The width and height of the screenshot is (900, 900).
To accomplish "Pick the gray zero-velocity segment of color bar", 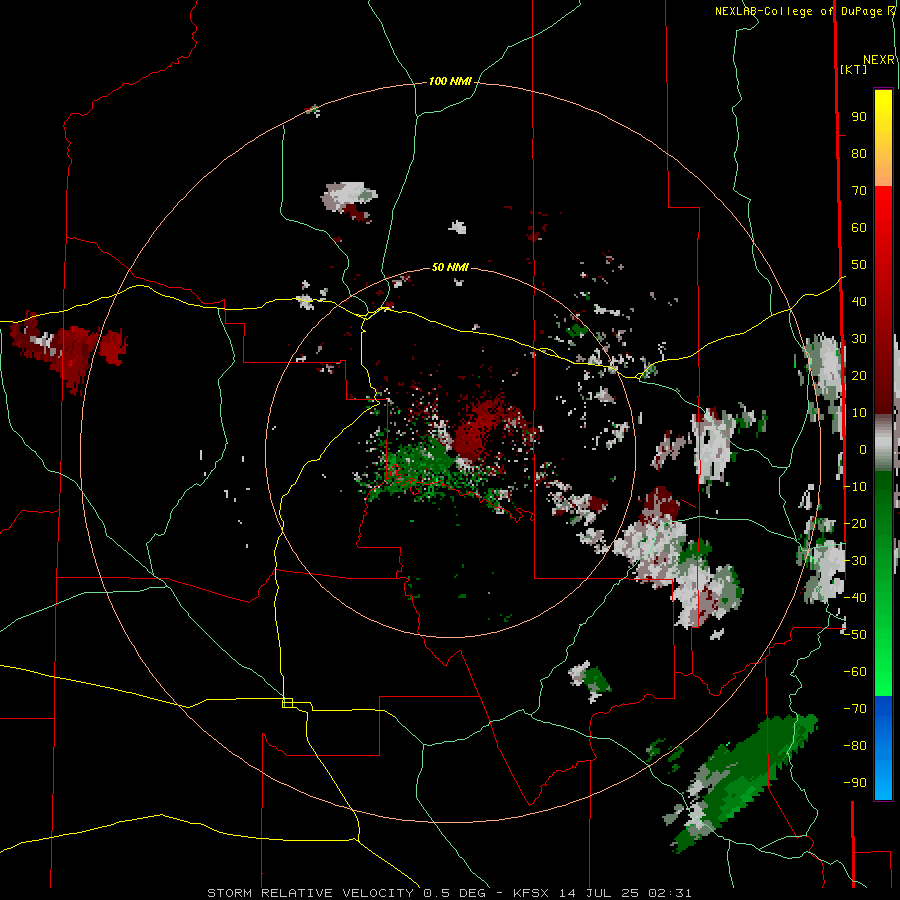I will pos(883,442).
